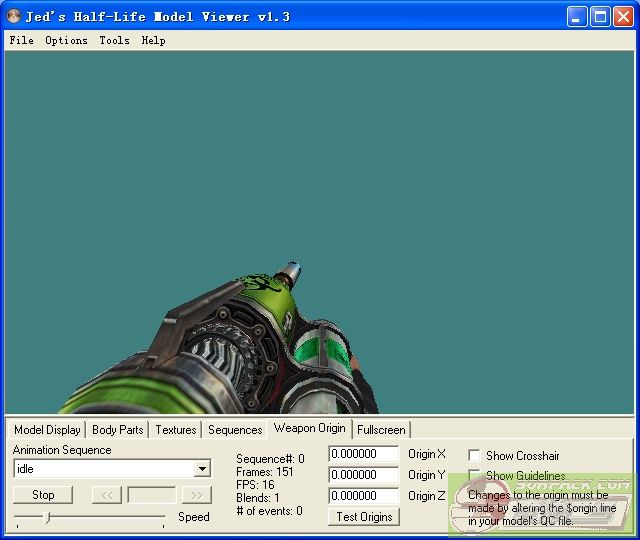Enable the Show Crosshair checkbox
The image size is (640, 540).
[474, 455]
